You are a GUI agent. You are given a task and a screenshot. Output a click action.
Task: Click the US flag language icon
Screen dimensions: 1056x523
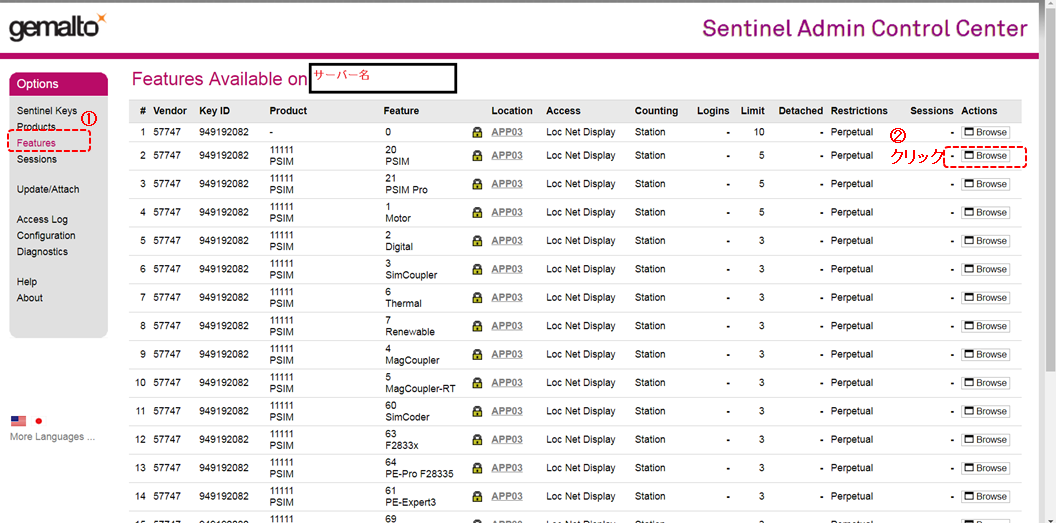18,421
